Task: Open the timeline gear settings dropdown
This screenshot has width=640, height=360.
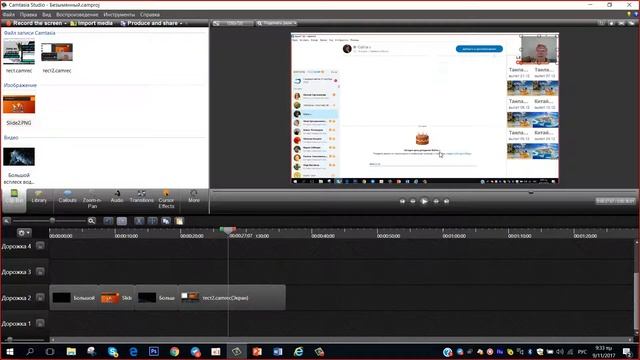Action: click(24, 233)
